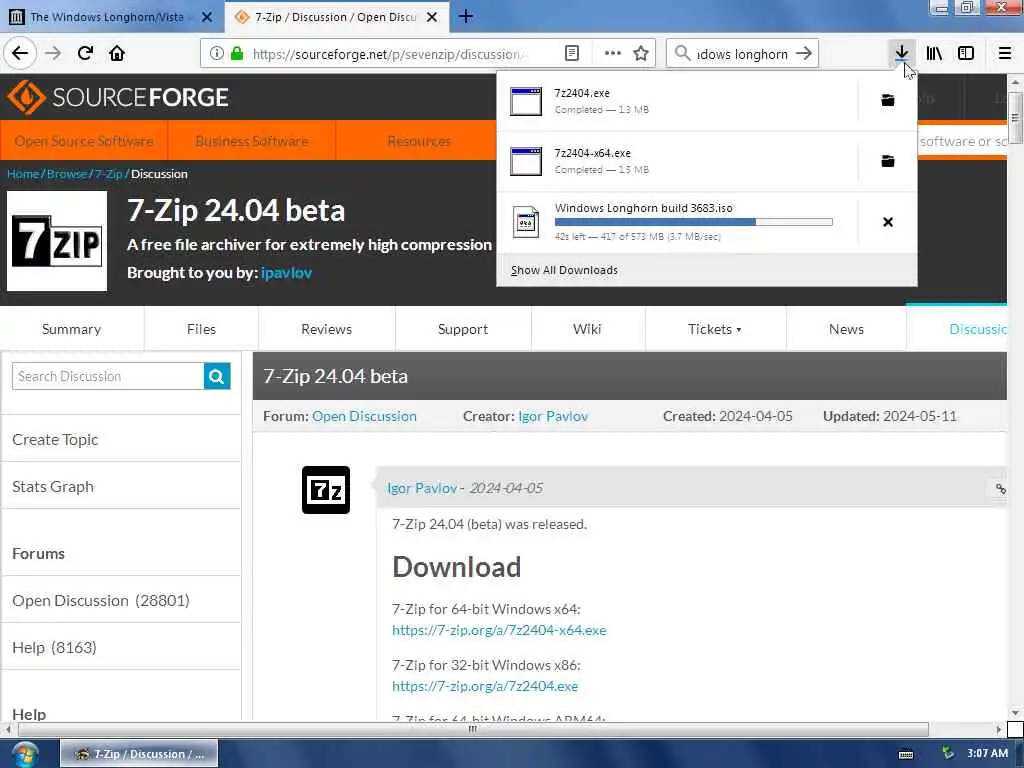This screenshot has height=768, width=1024.
Task: Open on-screen keyboard tray icon
Action: point(906,754)
